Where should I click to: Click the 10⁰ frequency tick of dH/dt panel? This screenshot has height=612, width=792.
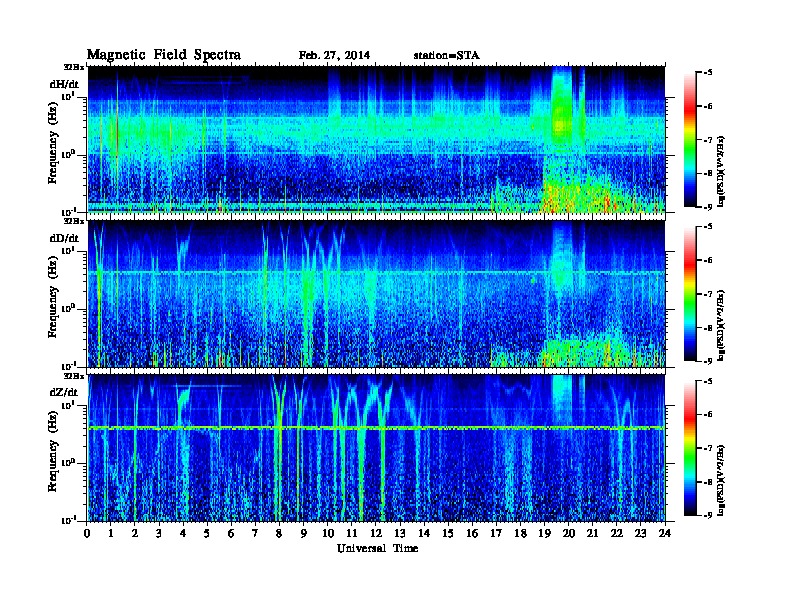69,154
